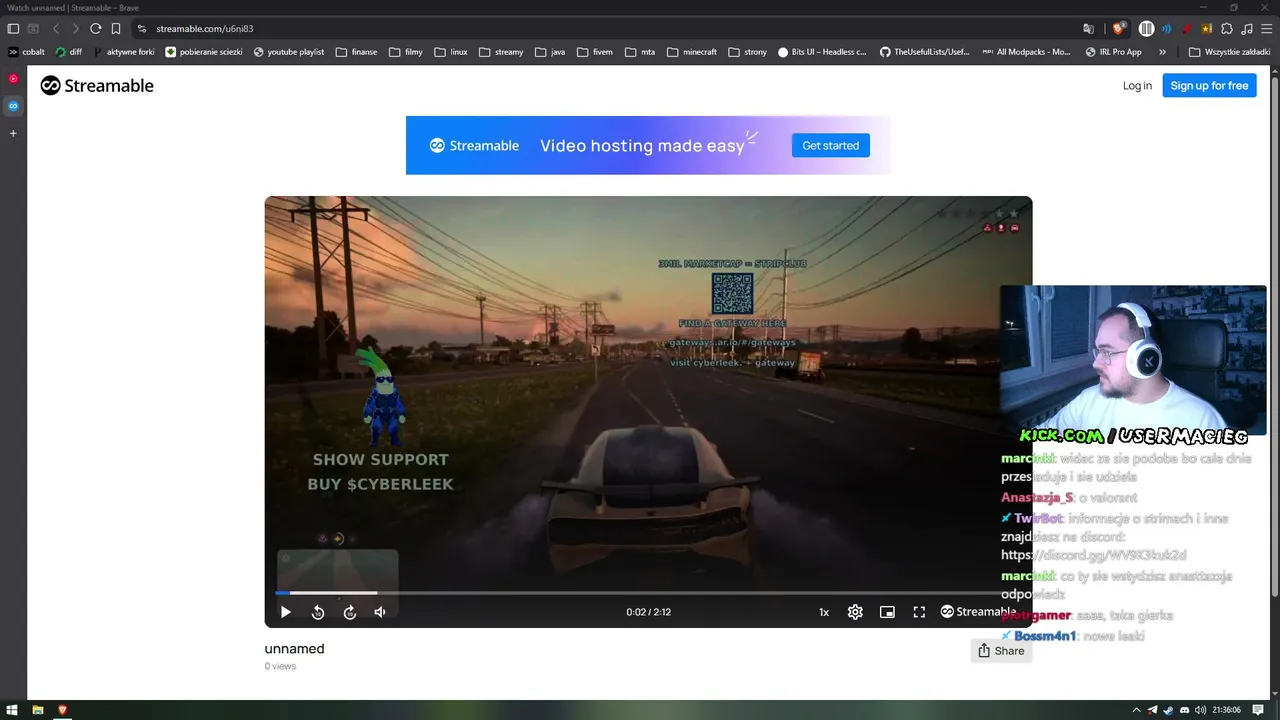Expand the fivem bookmark folder
Screen dimensions: 1280x720
coord(594,52)
